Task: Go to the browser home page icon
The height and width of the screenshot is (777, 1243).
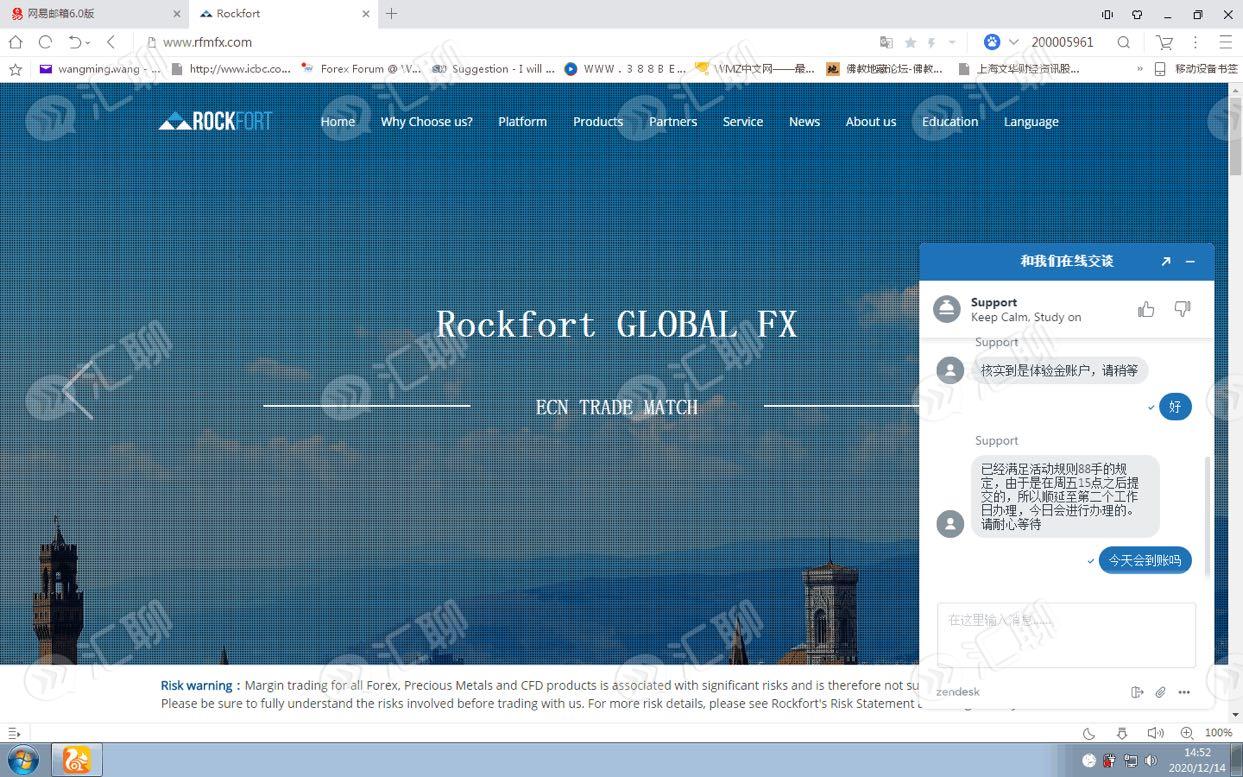Action: coord(15,42)
